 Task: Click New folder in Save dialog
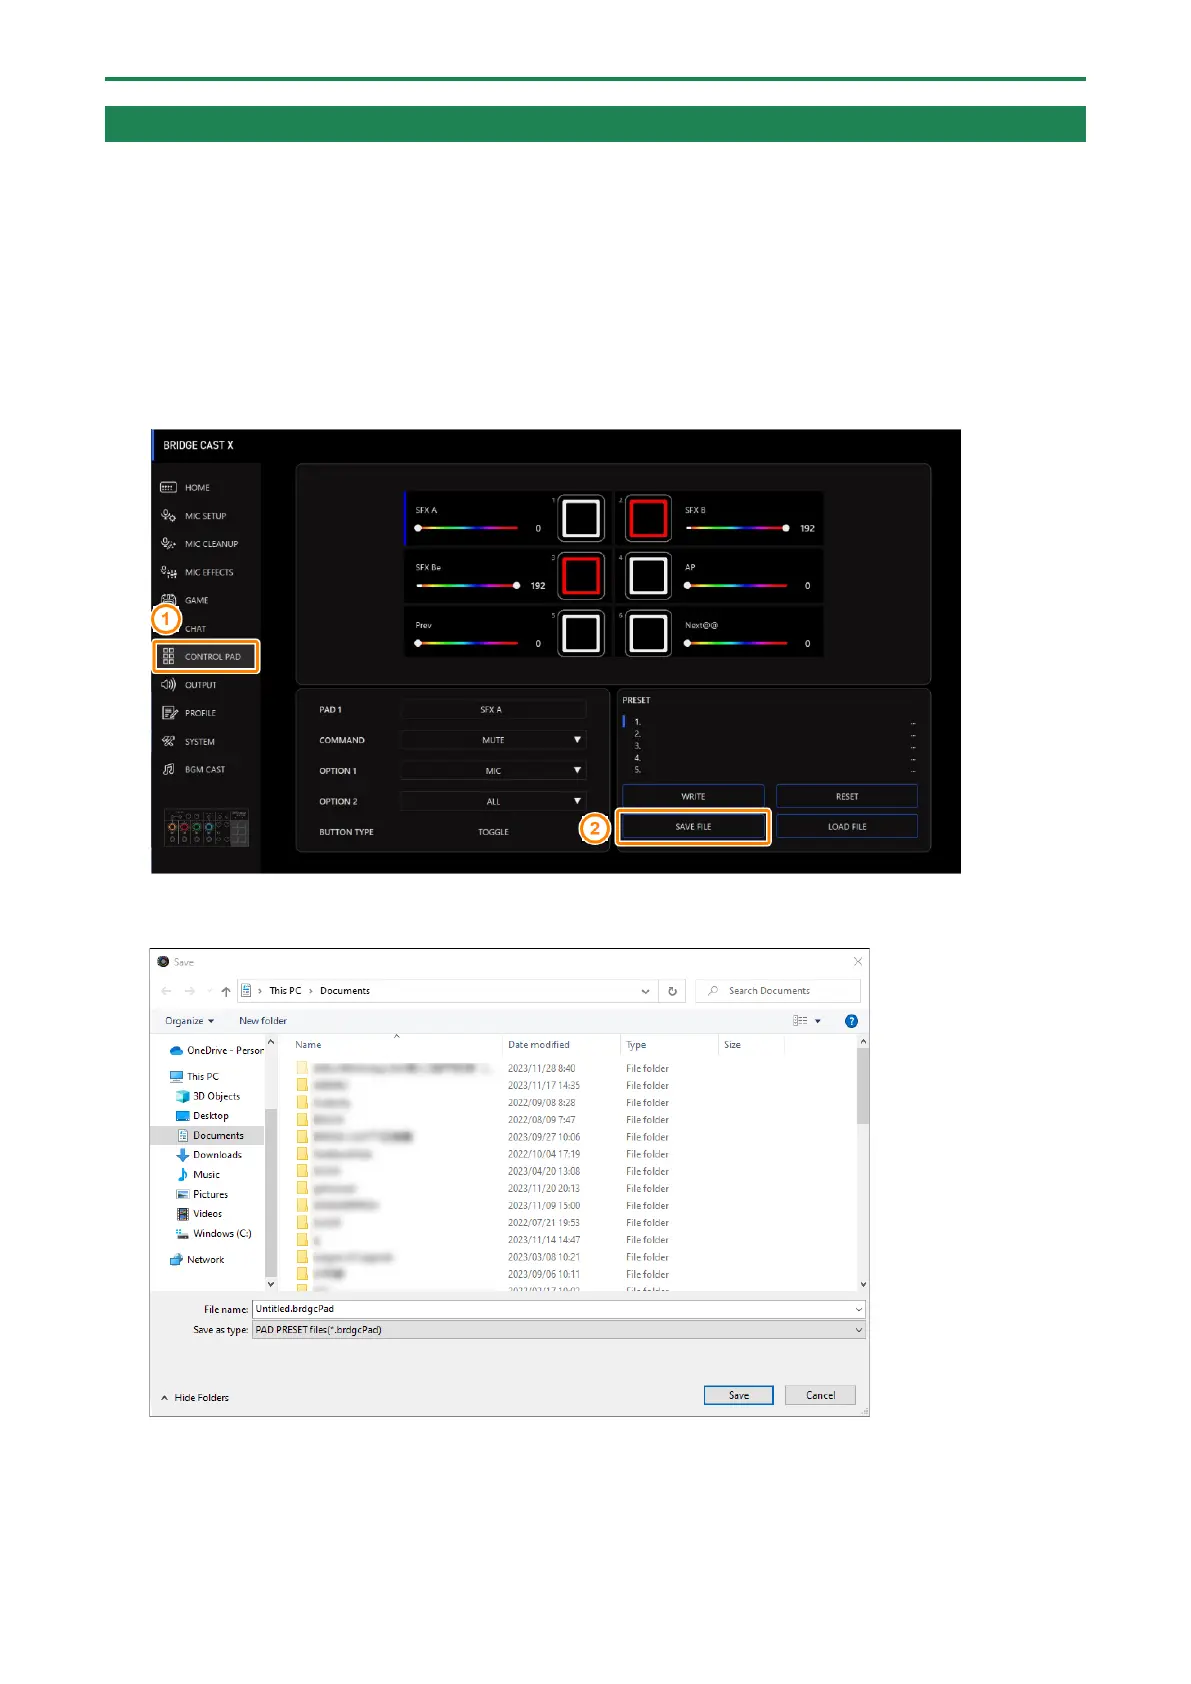point(263,1021)
